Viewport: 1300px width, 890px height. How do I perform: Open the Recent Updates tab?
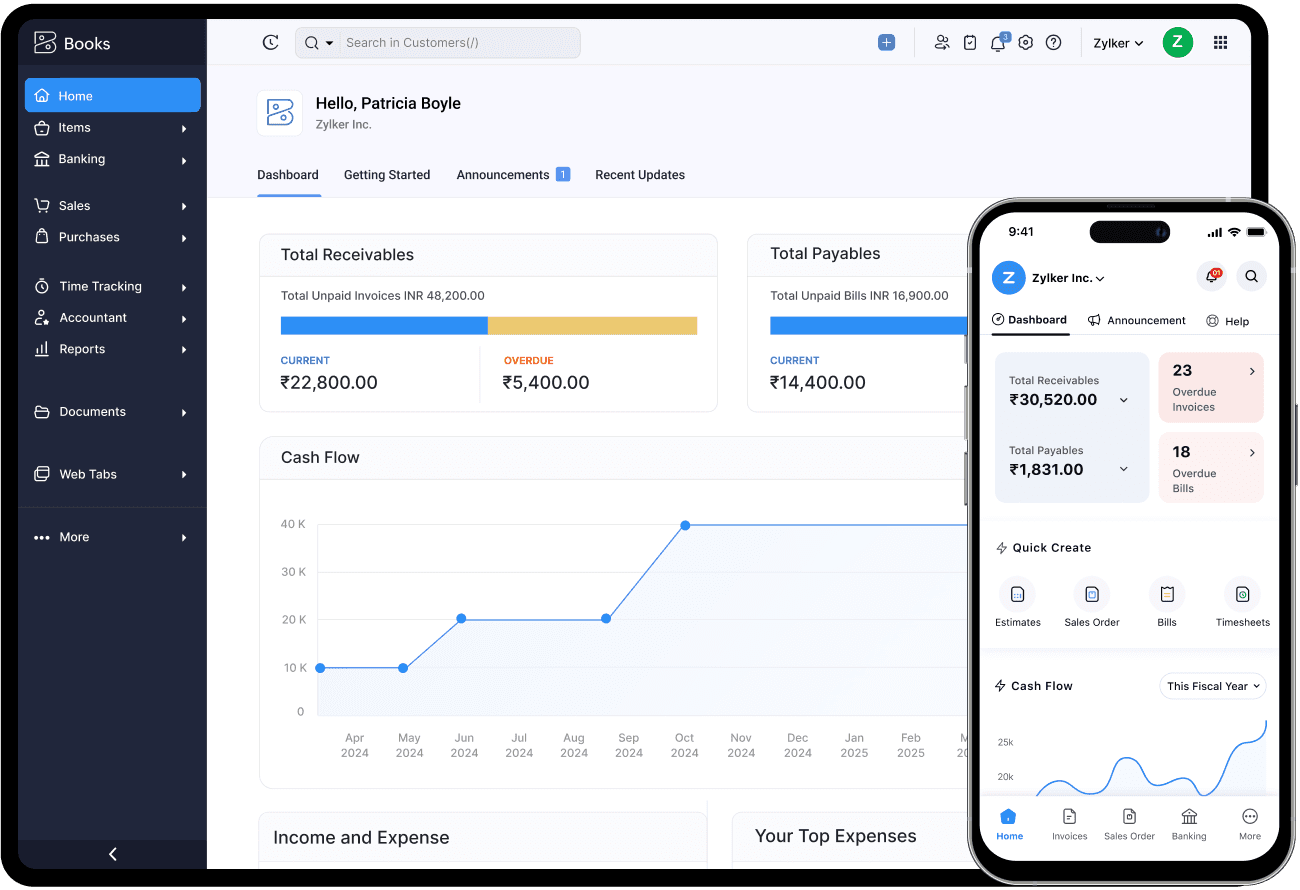[640, 175]
